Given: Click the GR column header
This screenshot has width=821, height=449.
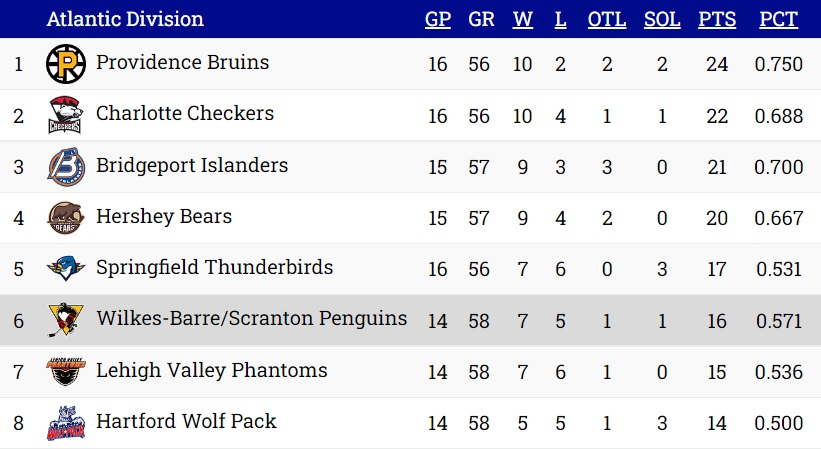Looking at the screenshot, I should coord(481,19).
